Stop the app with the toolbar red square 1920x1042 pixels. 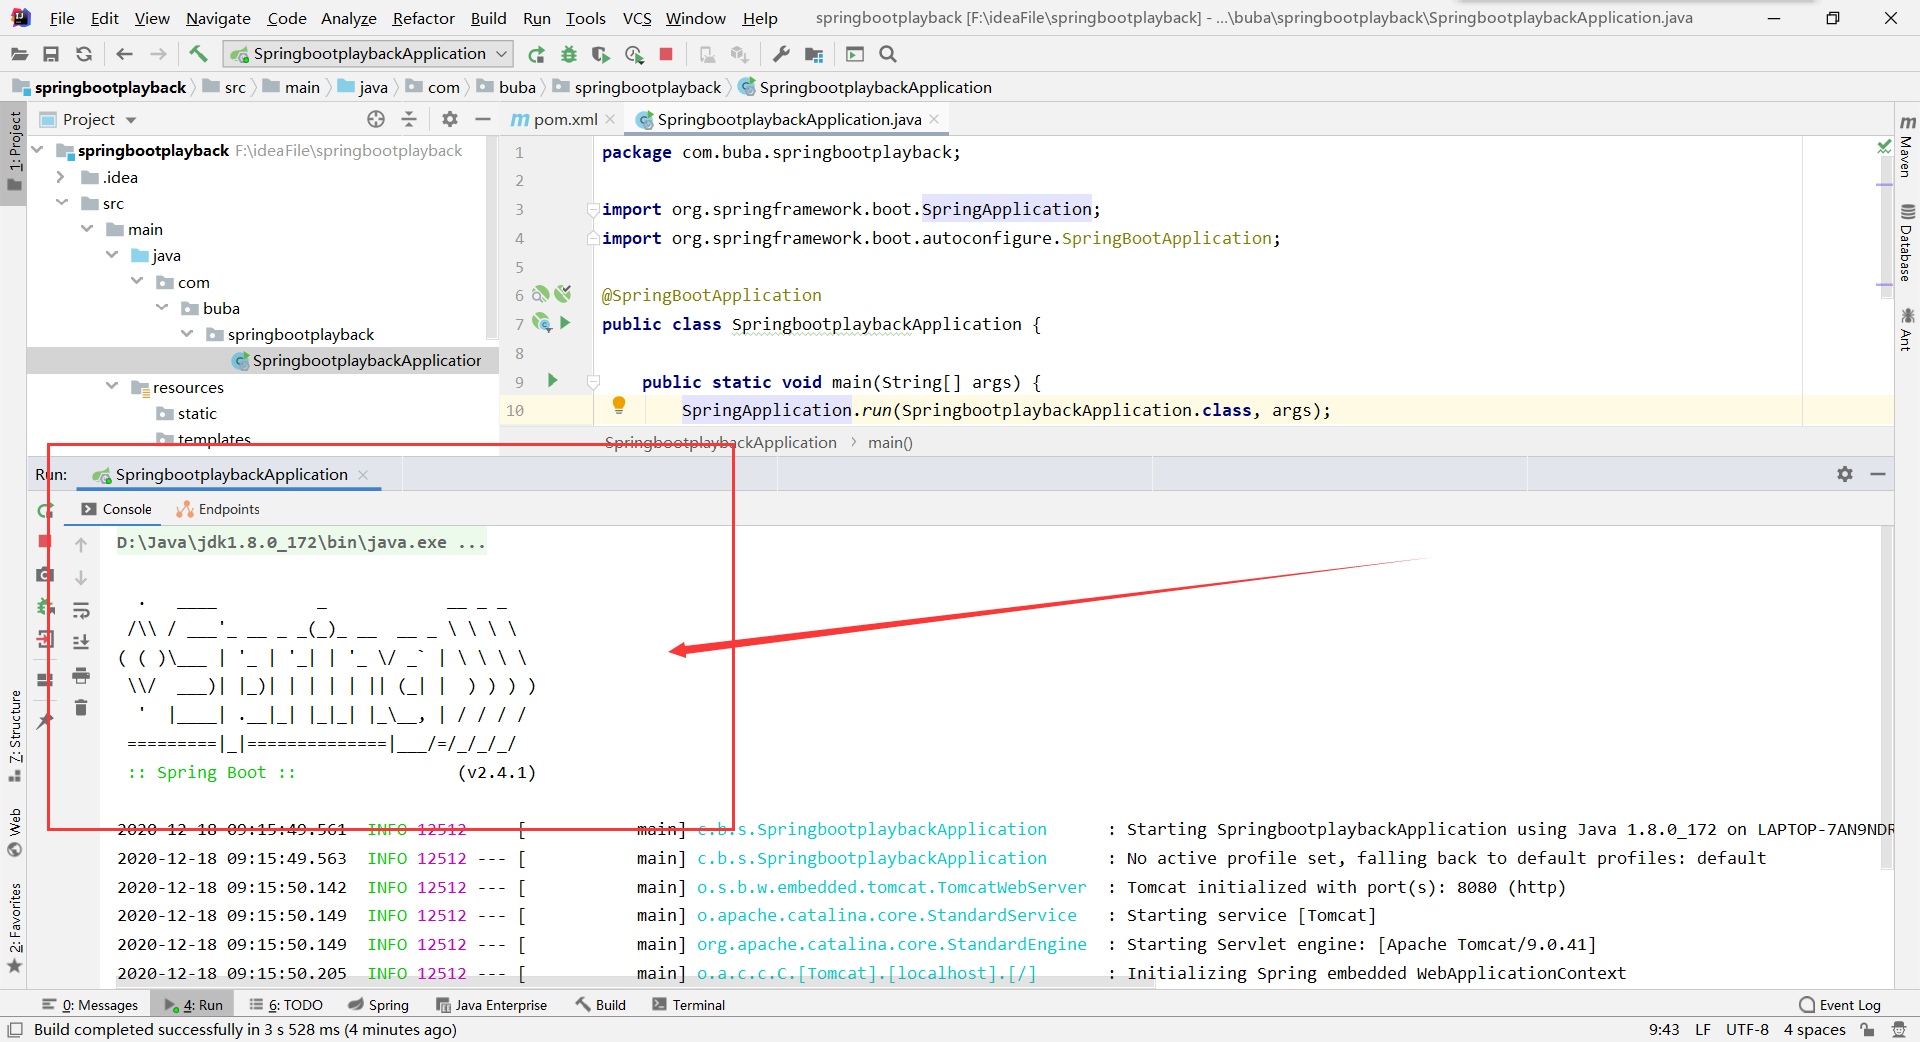(x=666, y=54)
